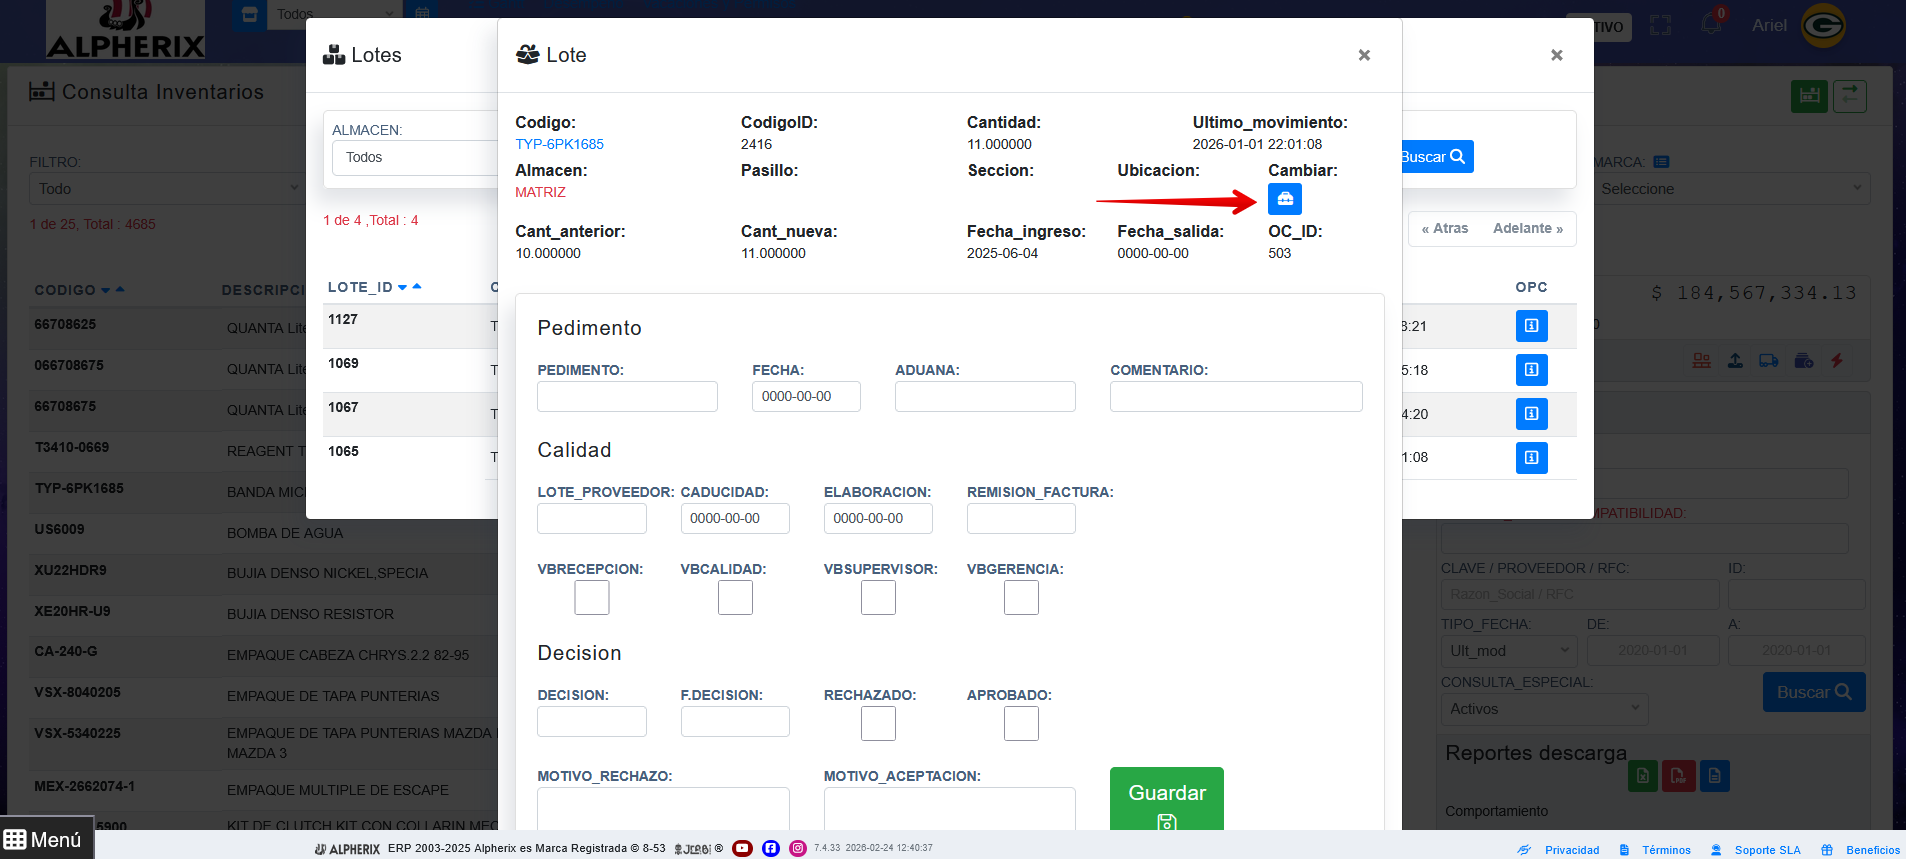The width and height of the screenshot is (1906, 859).
Task: Enable the APROBADO checkbox
Action: [1021, 723]
